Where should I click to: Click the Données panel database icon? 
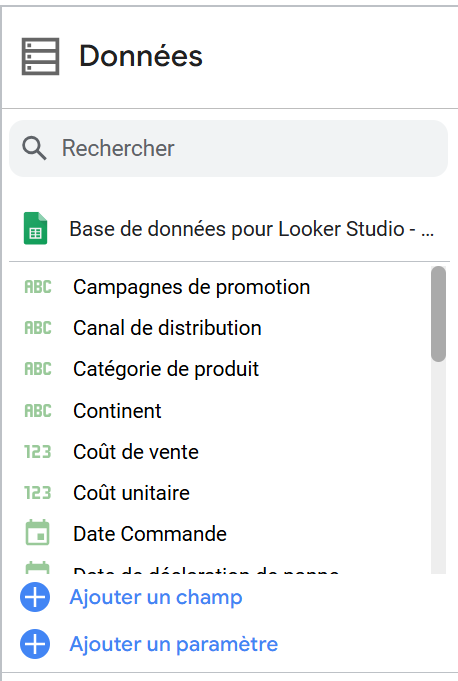[40, 56]
